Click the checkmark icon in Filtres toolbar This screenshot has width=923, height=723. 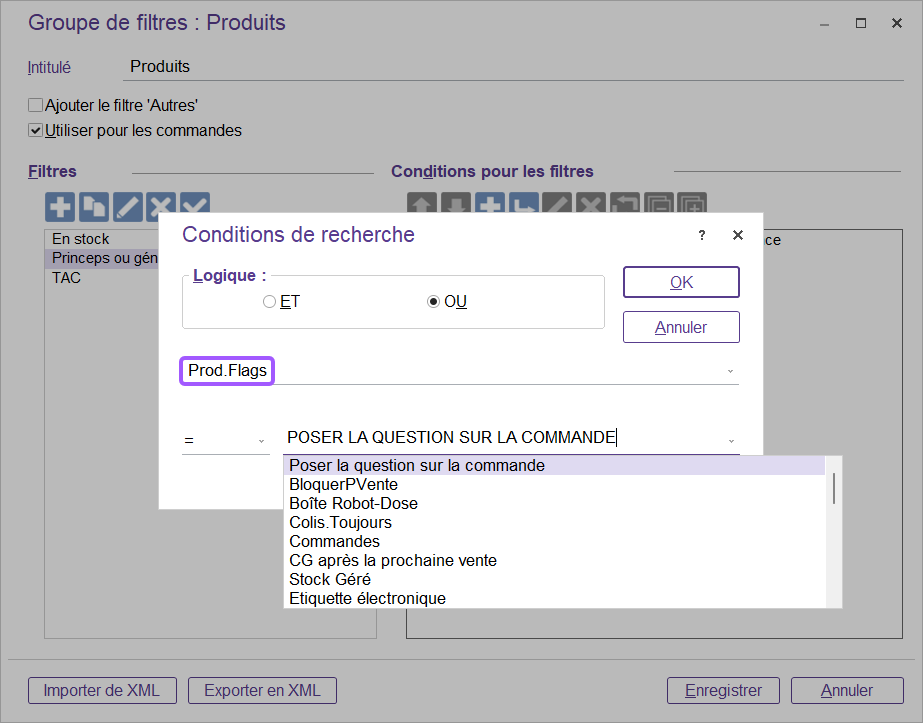[194, 207]
